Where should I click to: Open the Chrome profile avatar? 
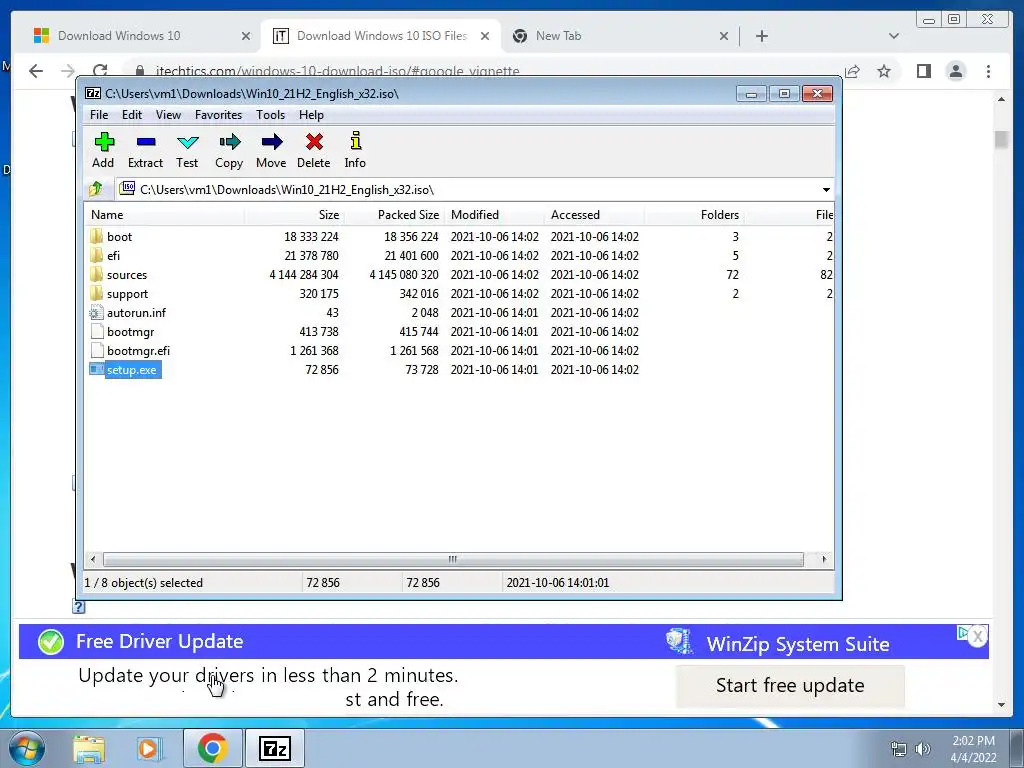click(955, 71)
